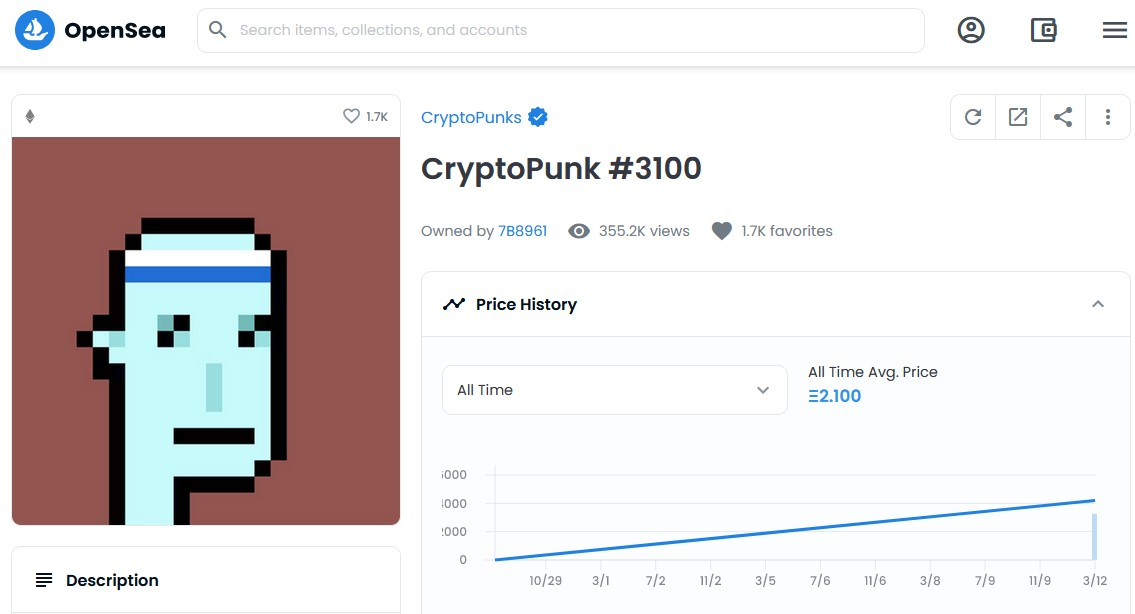This screenshot has height=614, width=1135.
Task: Click the OpenSea sailboat logo
Action: (33, 31)
